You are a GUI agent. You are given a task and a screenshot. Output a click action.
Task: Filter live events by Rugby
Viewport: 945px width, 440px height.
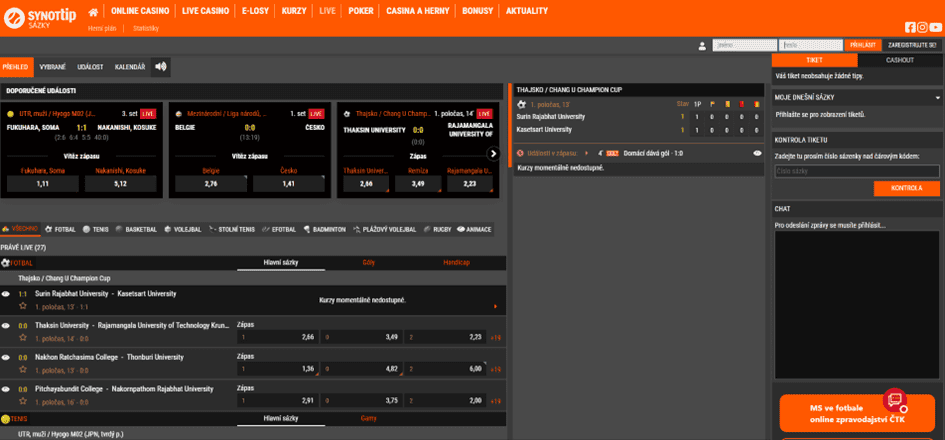point(438,230)
